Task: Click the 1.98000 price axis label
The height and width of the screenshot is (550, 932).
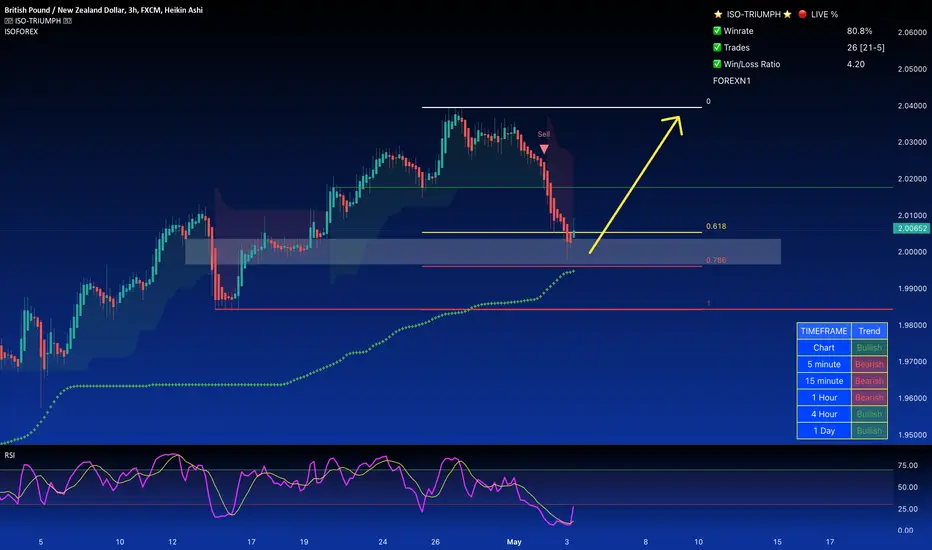Action: (x=912, y=325)
